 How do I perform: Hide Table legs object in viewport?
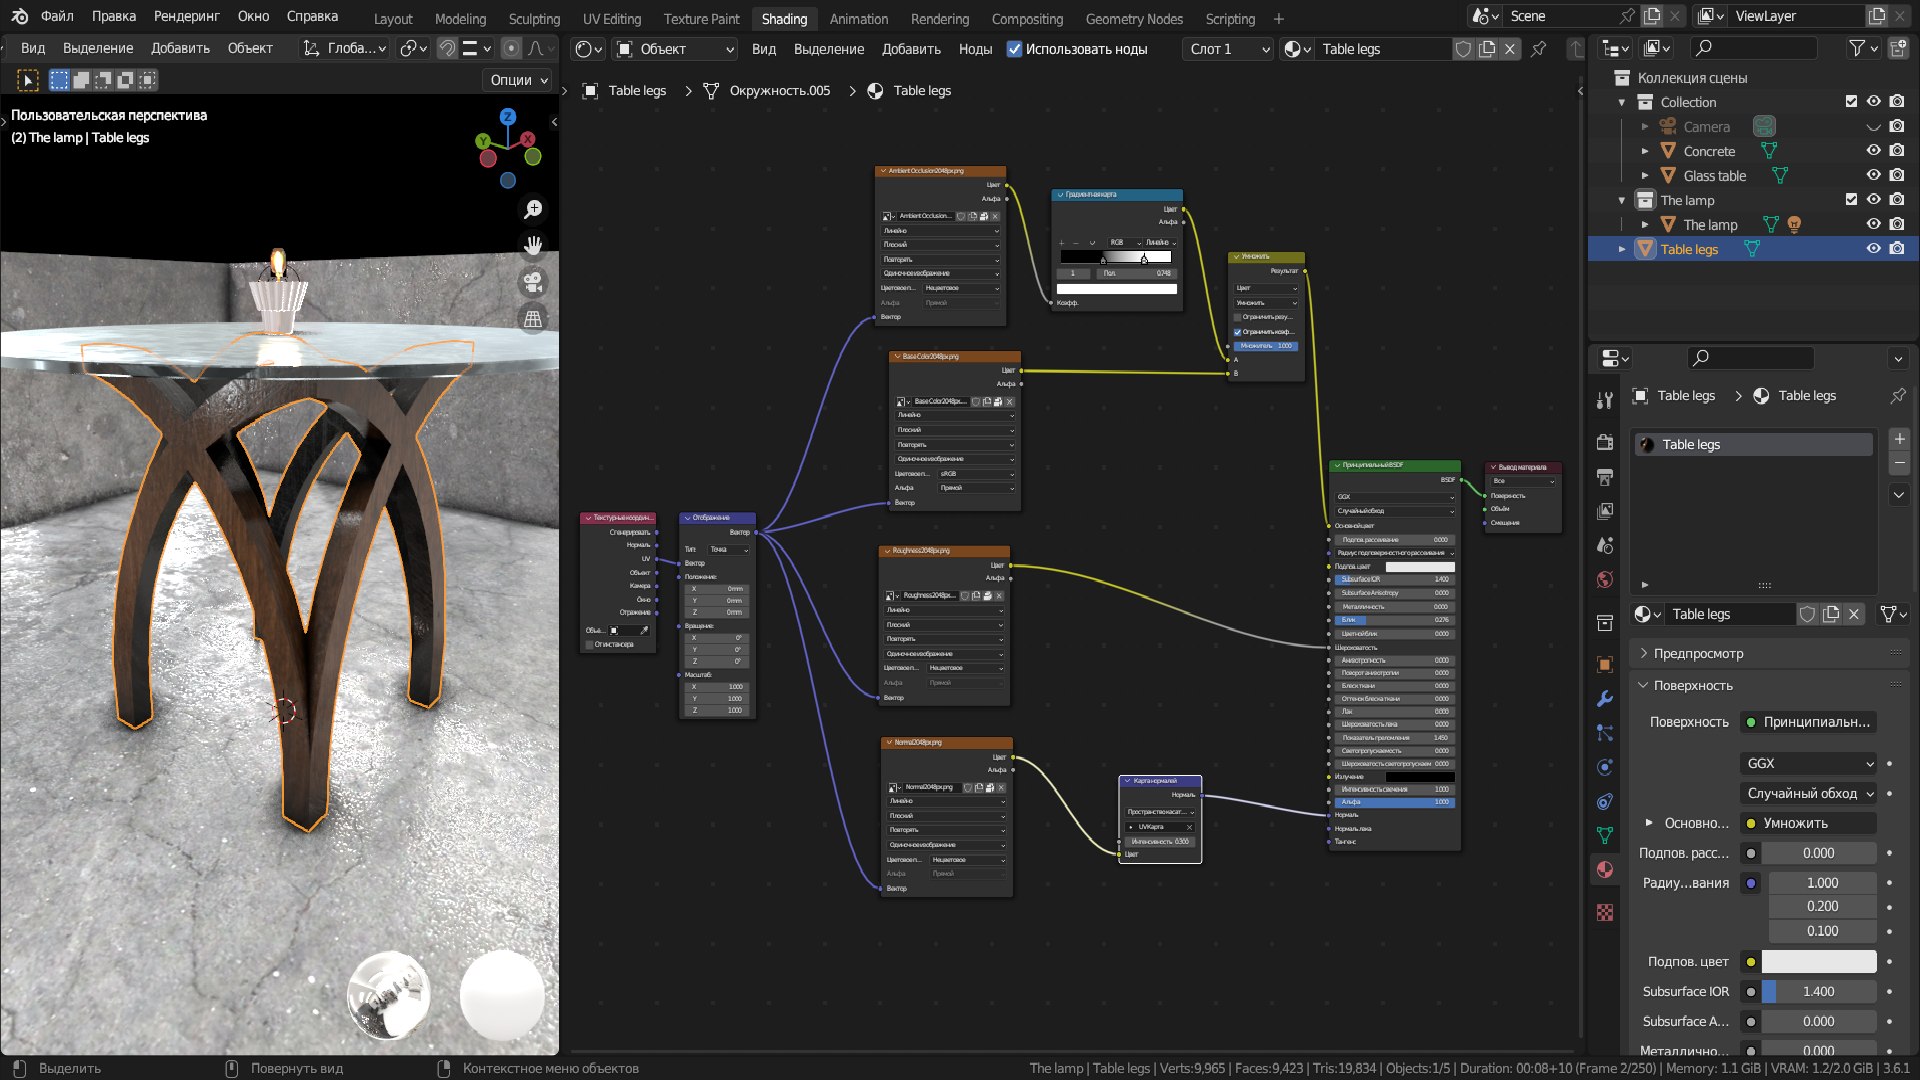pyautogui.click(x=1873, y=249)
